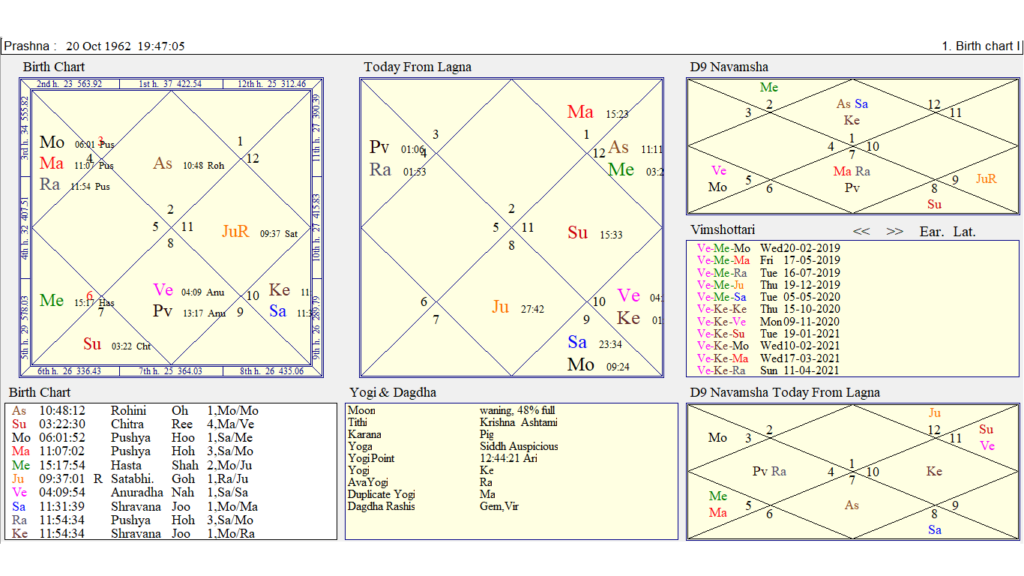Click 'Mo 09:24' in Today From Lagna chart
1024x576 pixels.
[x=598, y=365]
